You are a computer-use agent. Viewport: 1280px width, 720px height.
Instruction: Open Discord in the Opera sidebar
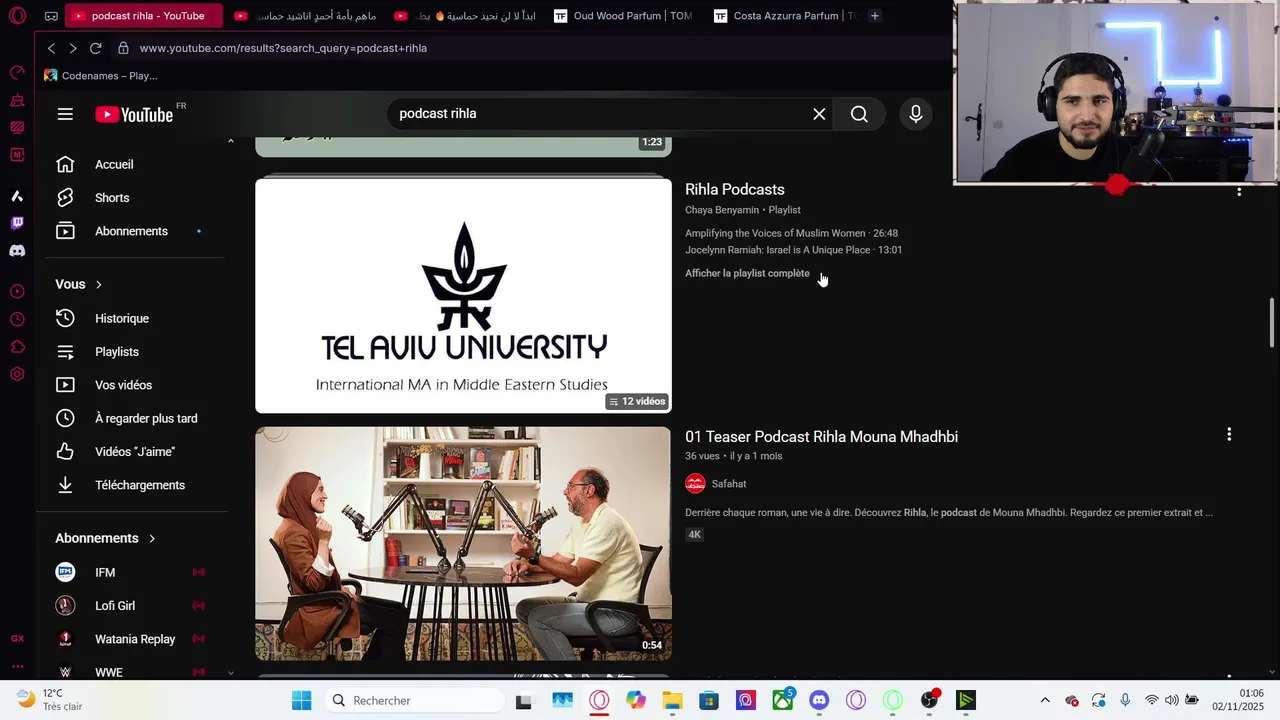tap(17, 251)
